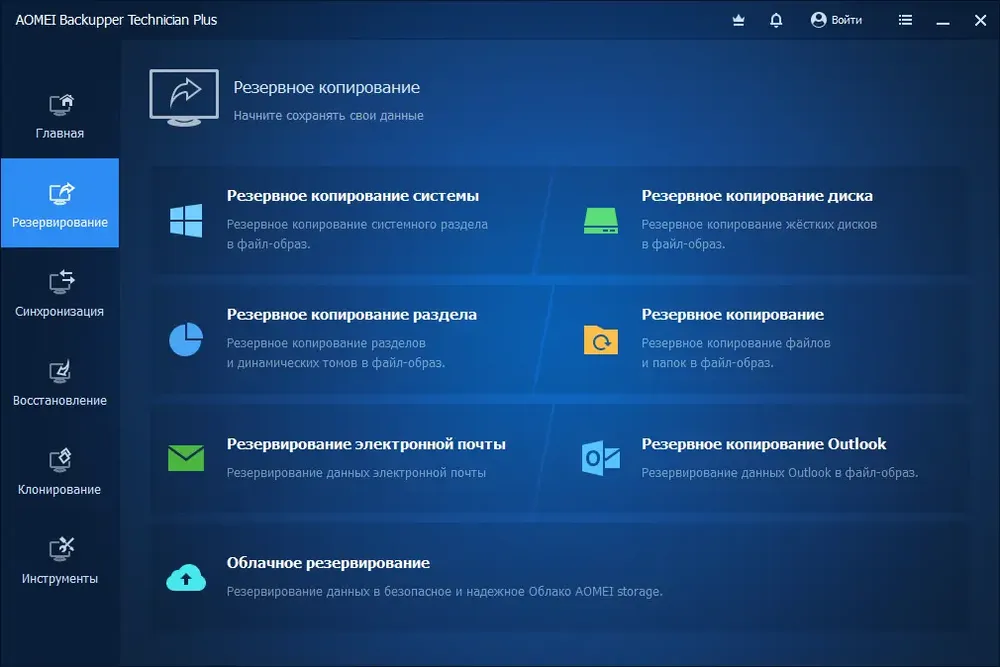Image resolution: width=1000 pixels, height=667 pixels.
Task: Open the hamburger menu list icon
Action: pos(905,20)
